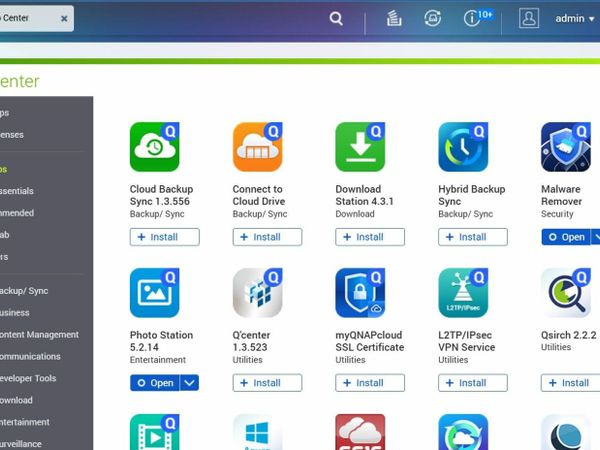This screenshot has width=600, height=450.
Task: Click the Download Station app icon
Action: tap(360, 147)
